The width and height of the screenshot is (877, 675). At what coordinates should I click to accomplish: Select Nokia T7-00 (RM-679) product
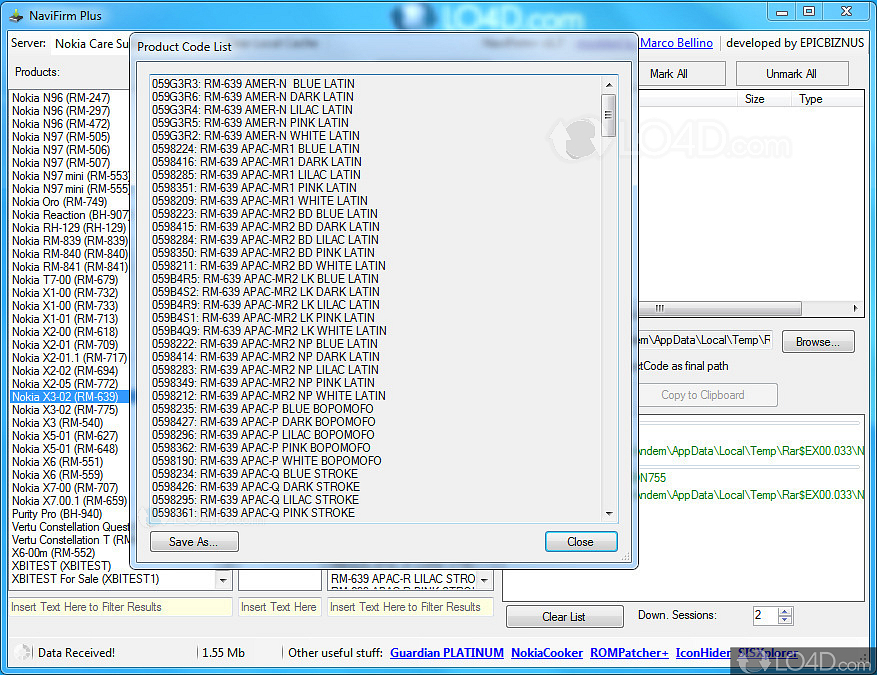point(65,280)
